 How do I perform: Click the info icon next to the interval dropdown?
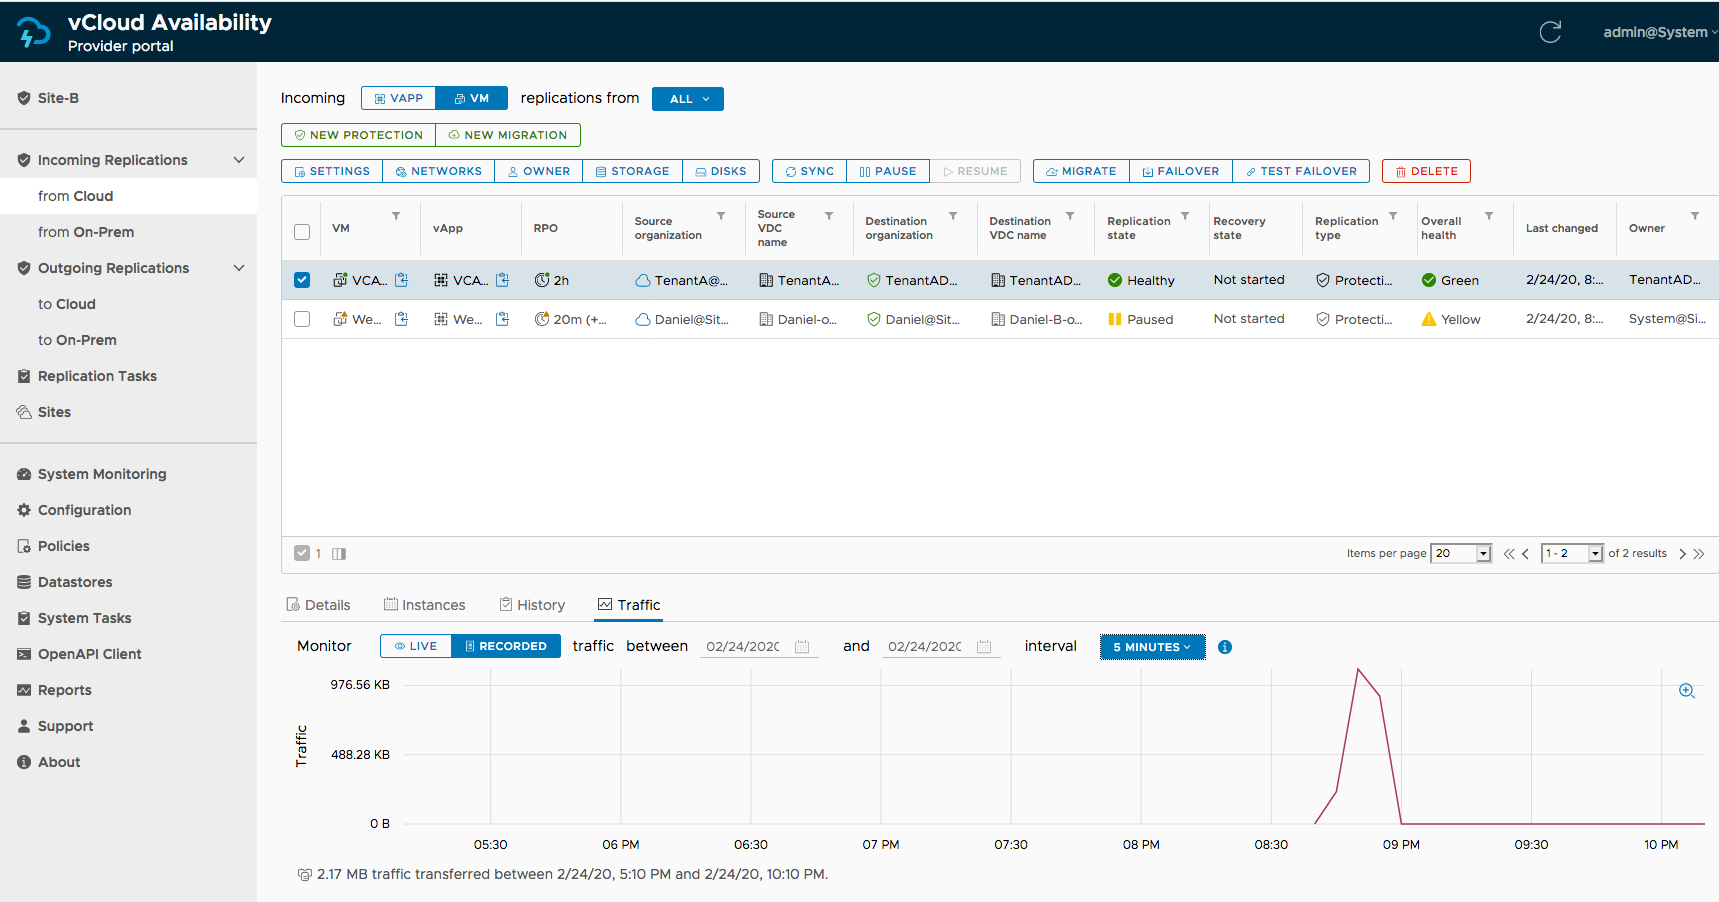(1225, 647)
